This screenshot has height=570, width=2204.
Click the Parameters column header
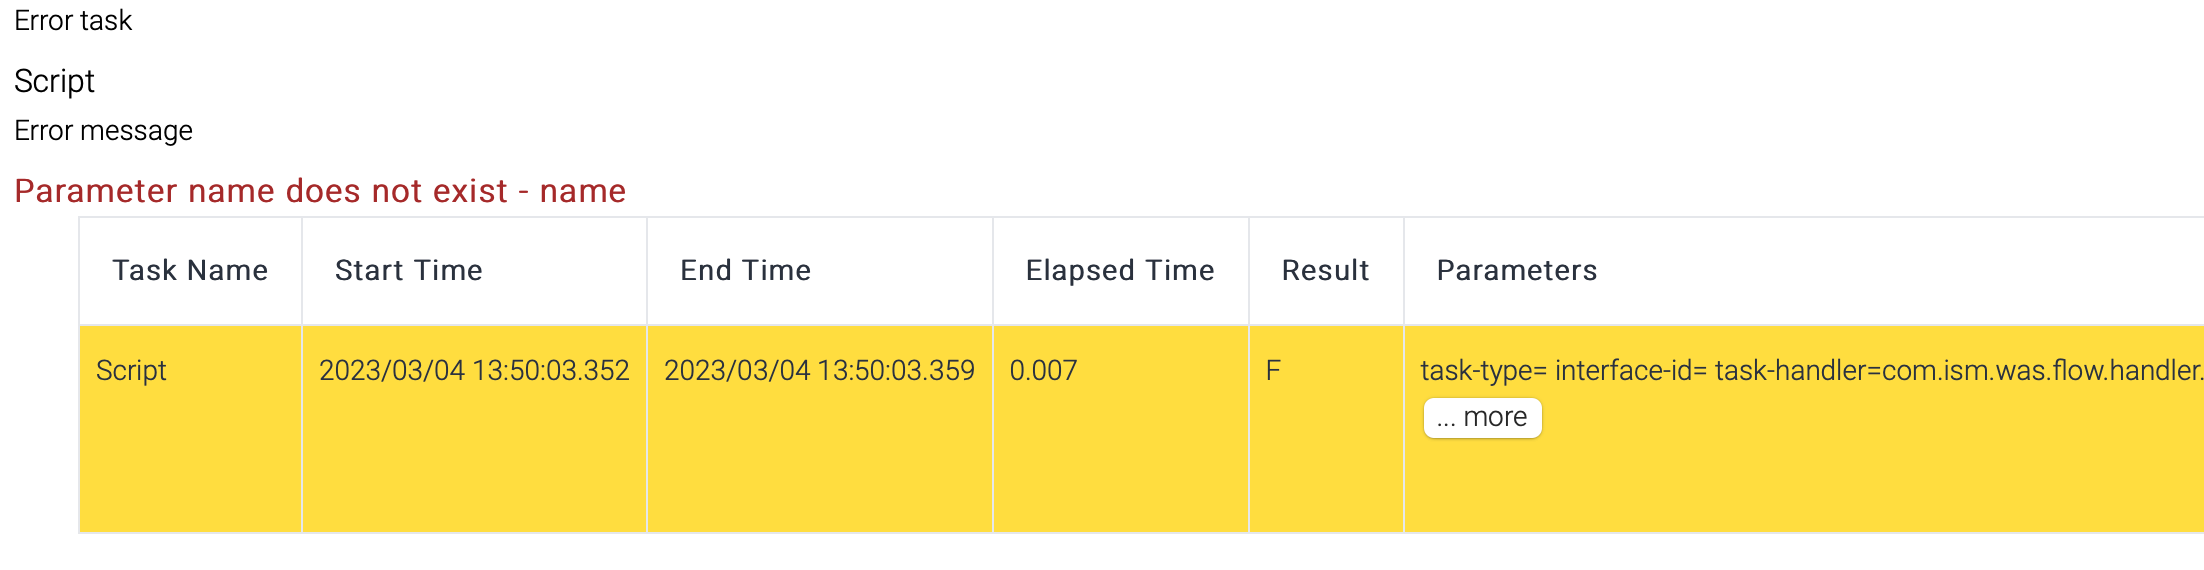pos(1516,270)
